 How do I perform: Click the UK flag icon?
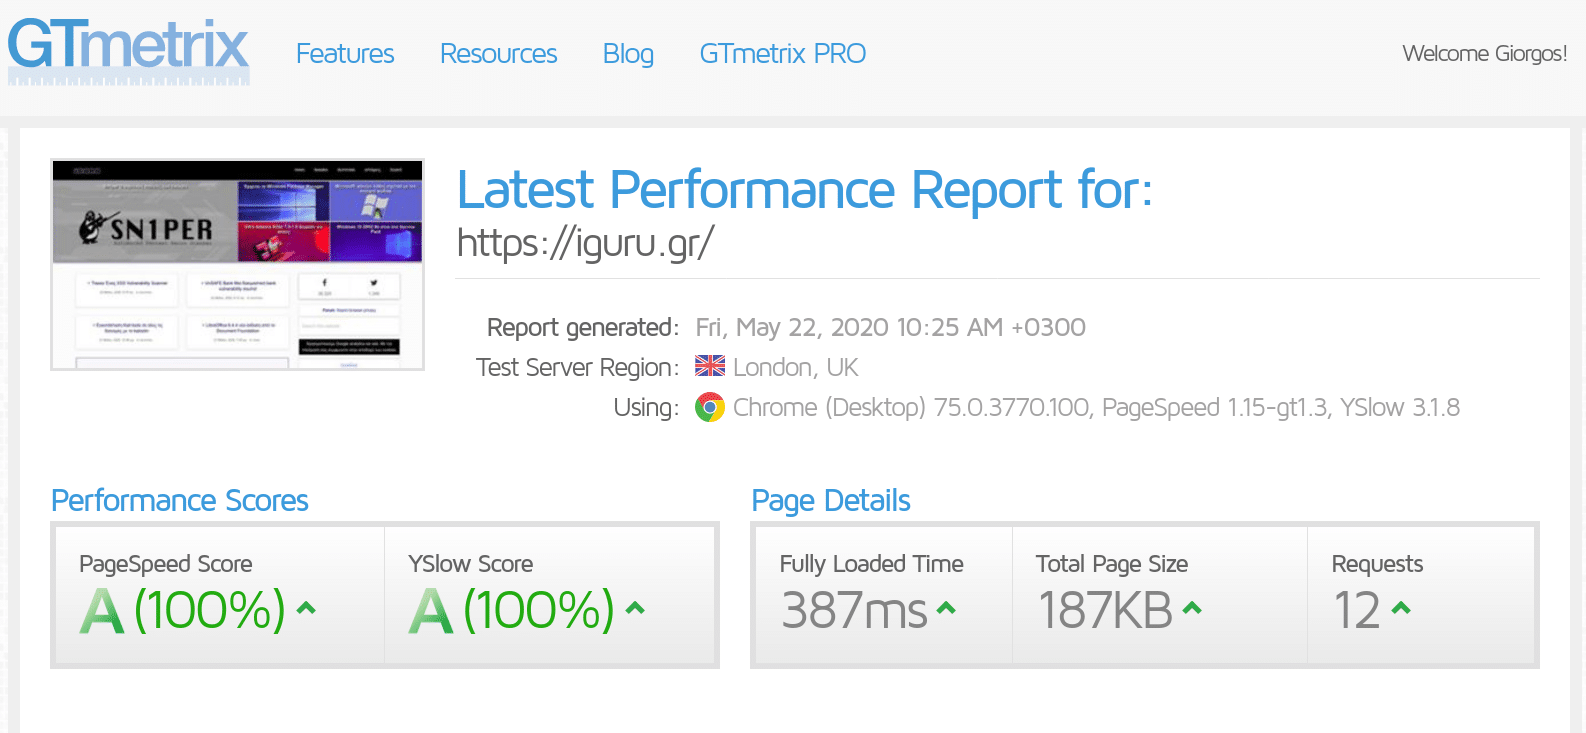click(710, 367)
